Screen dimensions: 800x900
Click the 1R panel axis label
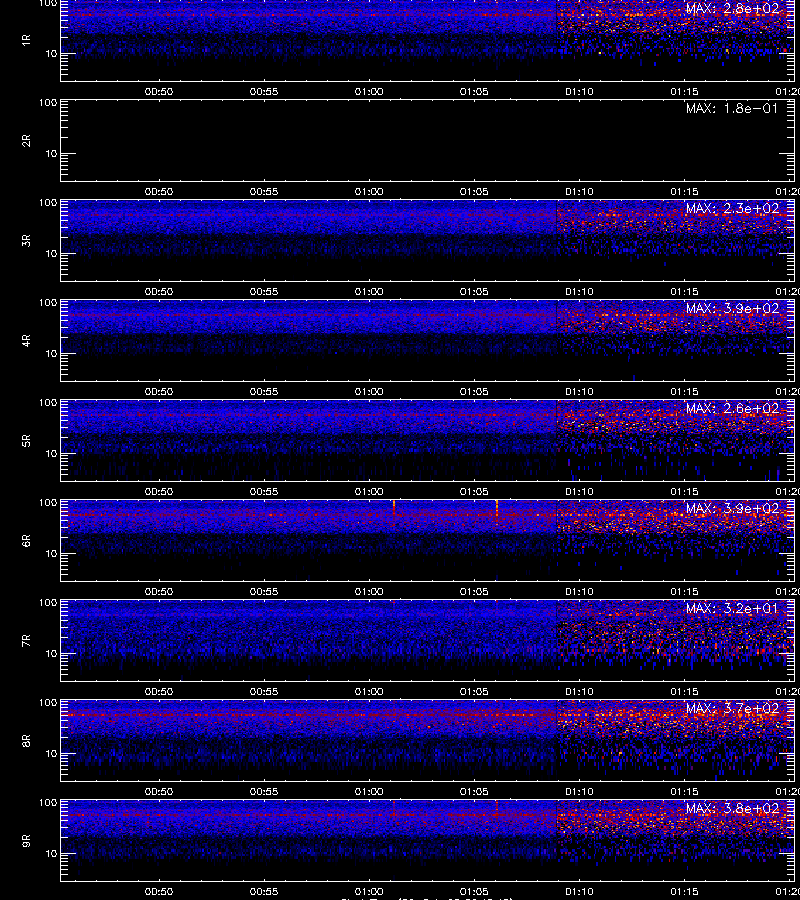(x=26, y=40)
